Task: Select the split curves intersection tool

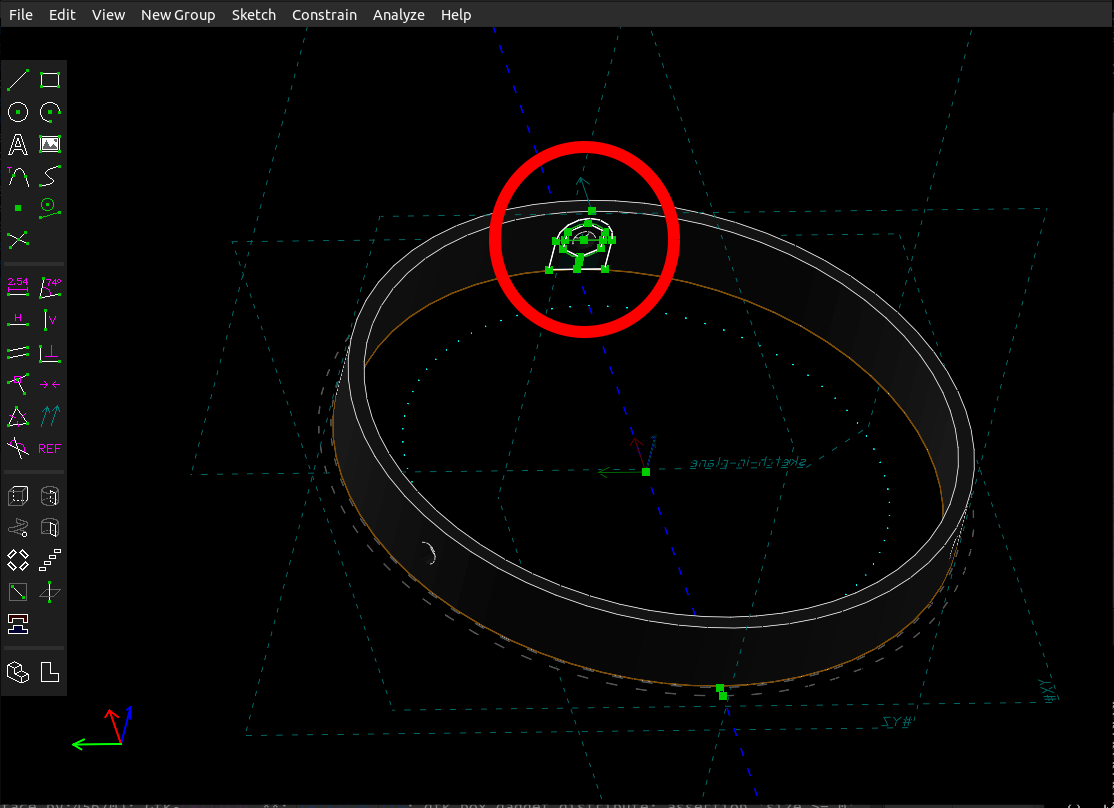Action: point(18,240)
